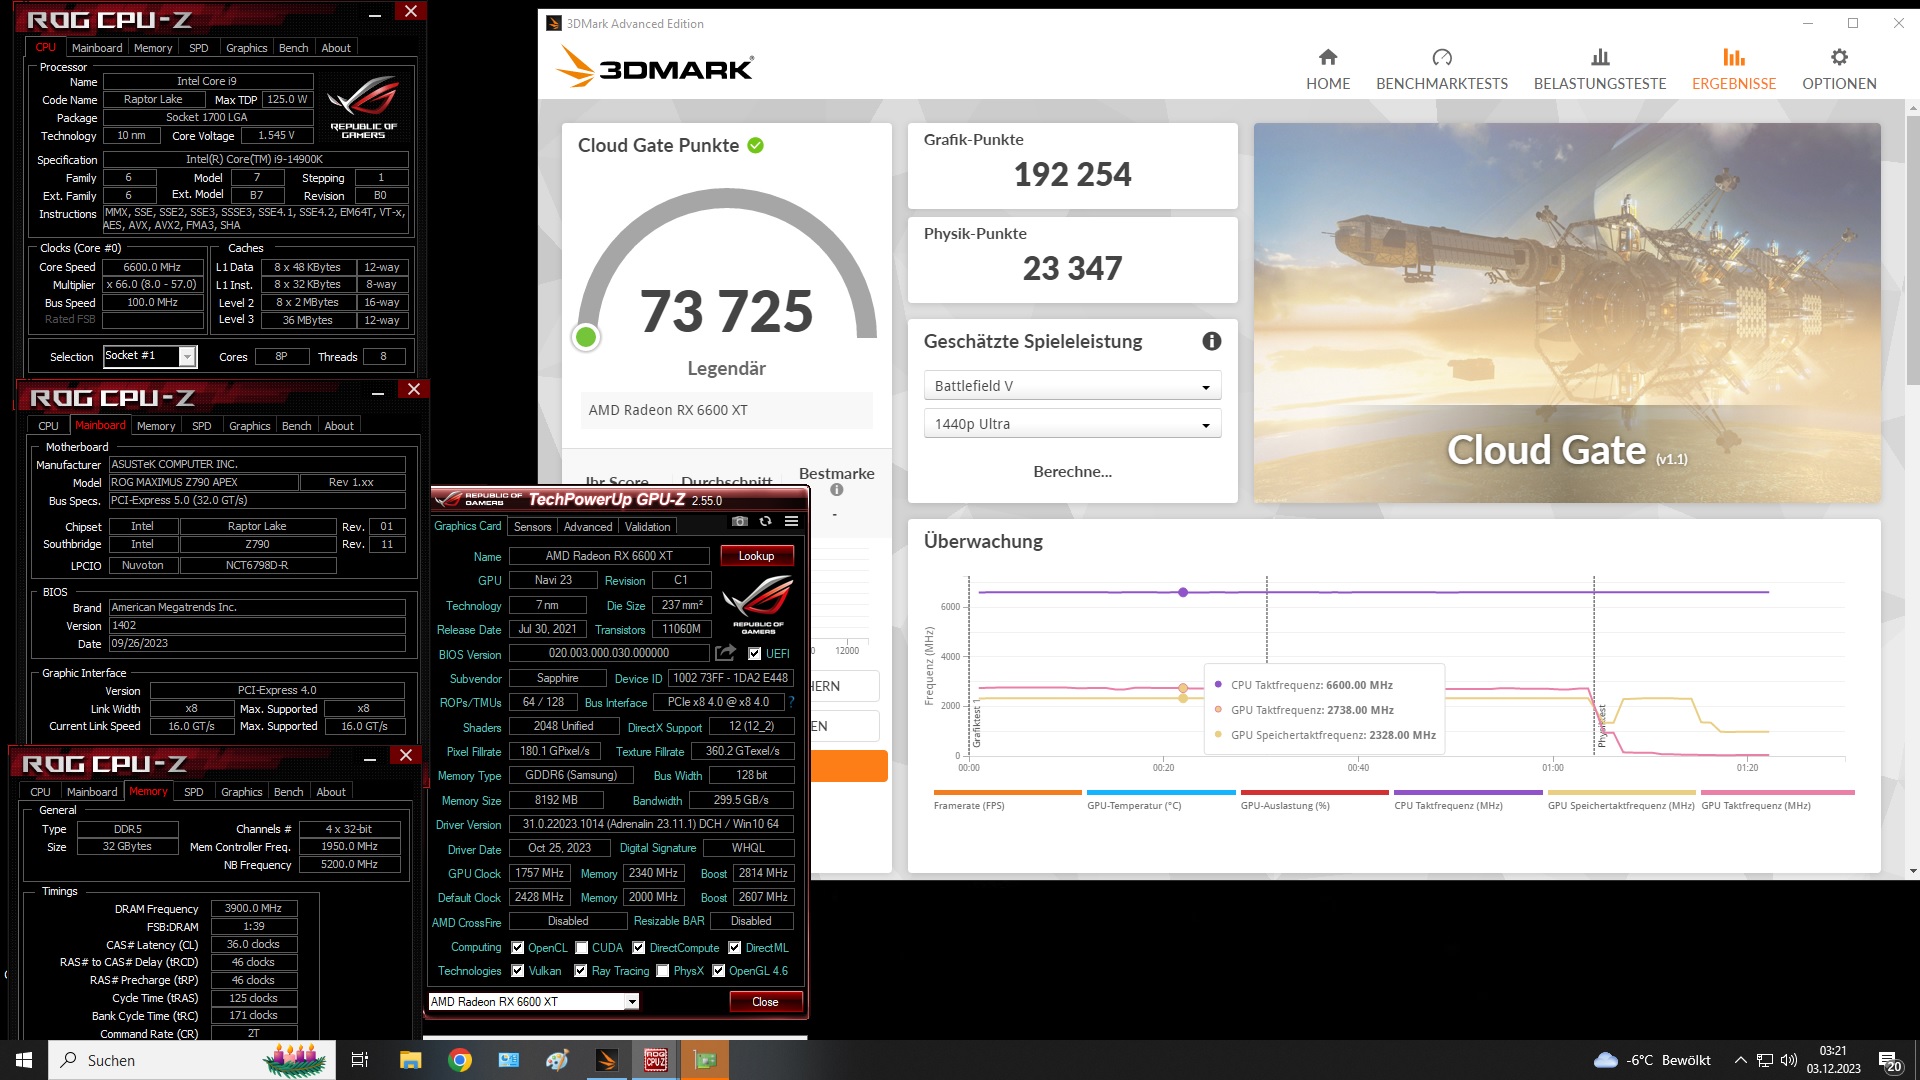The image size is (1920, 1080).
Task: Click the Lookup button in GPU-Z
Action: [756, 556]
